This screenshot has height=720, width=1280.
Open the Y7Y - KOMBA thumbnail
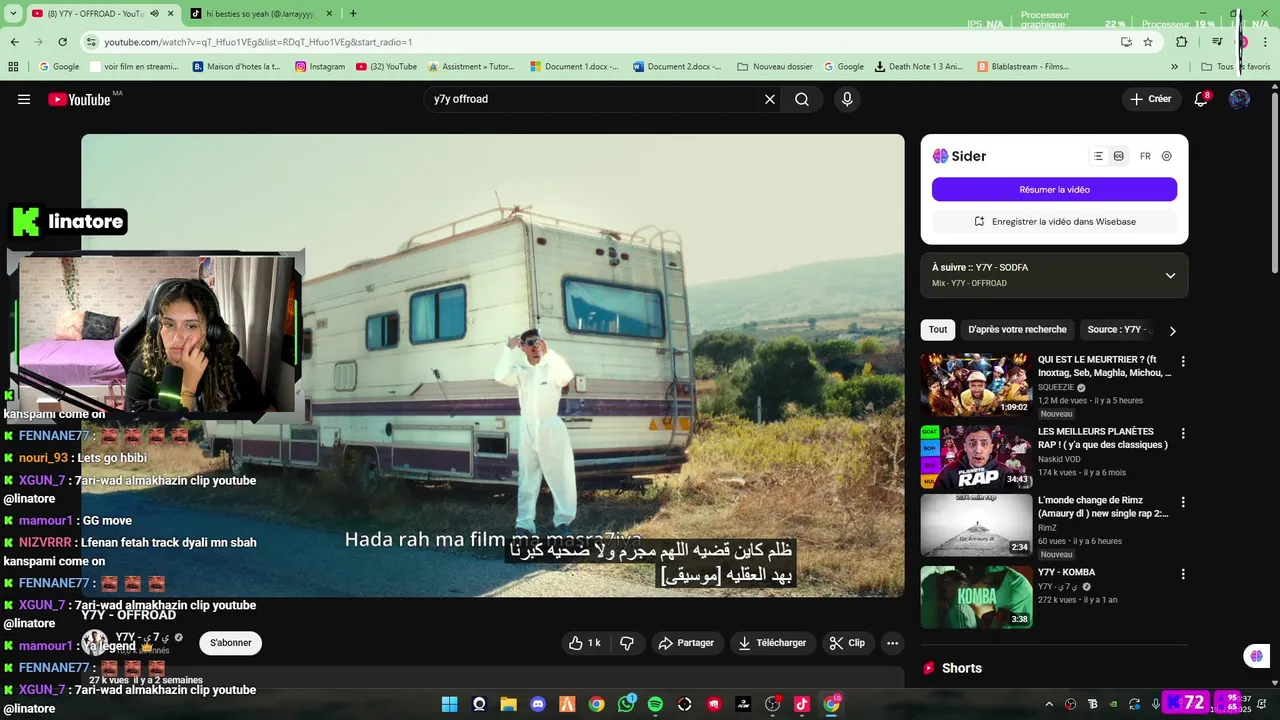click(976, 597)
